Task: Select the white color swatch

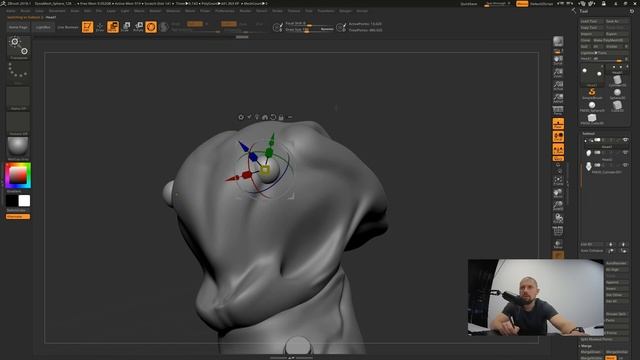Action: tap(24, 200)
